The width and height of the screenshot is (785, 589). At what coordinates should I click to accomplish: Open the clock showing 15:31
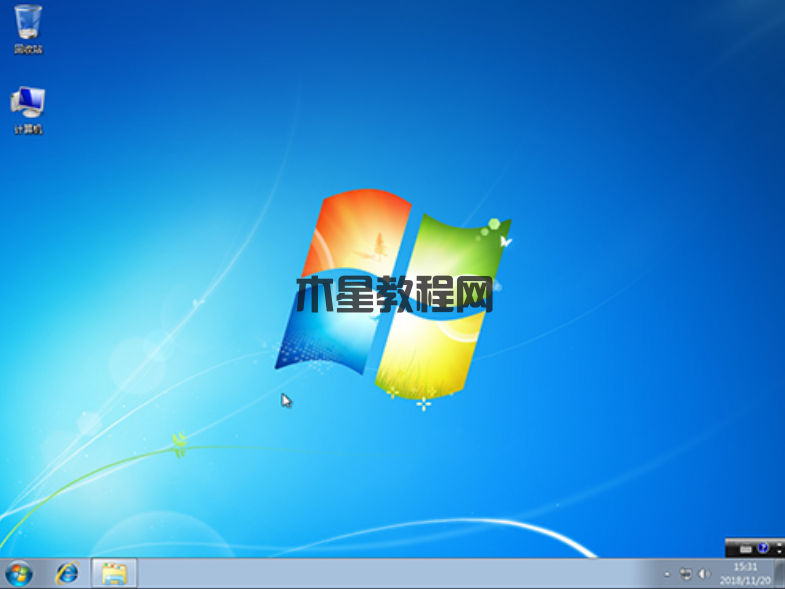745,574
